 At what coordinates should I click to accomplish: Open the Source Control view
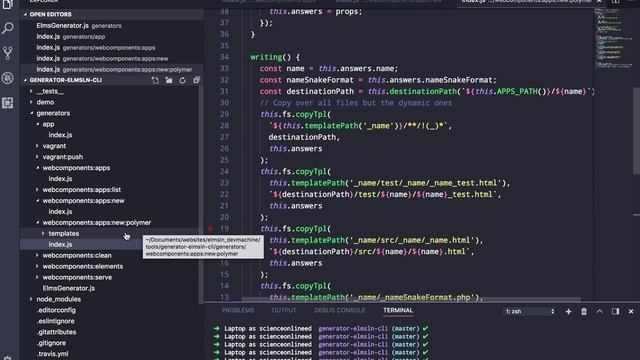tap(7, 53)
